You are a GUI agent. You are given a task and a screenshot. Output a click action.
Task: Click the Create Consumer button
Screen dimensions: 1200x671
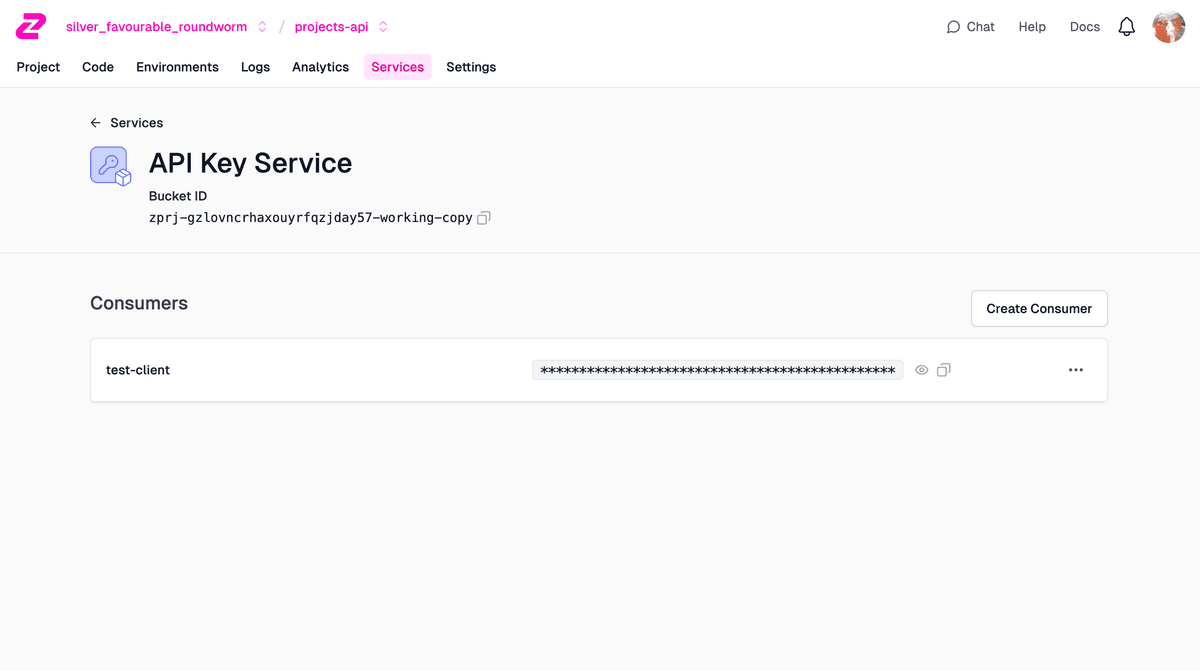1039,308
